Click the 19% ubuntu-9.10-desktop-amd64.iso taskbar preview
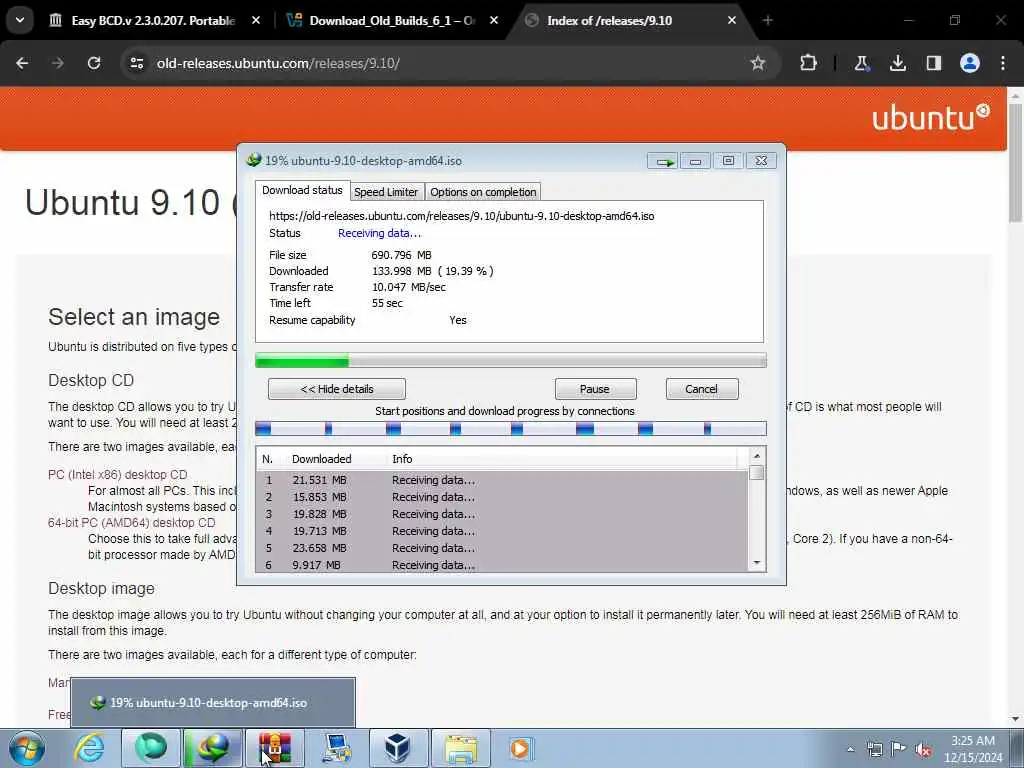Screen dimensions: 1024x768 (x=213, y=703)
